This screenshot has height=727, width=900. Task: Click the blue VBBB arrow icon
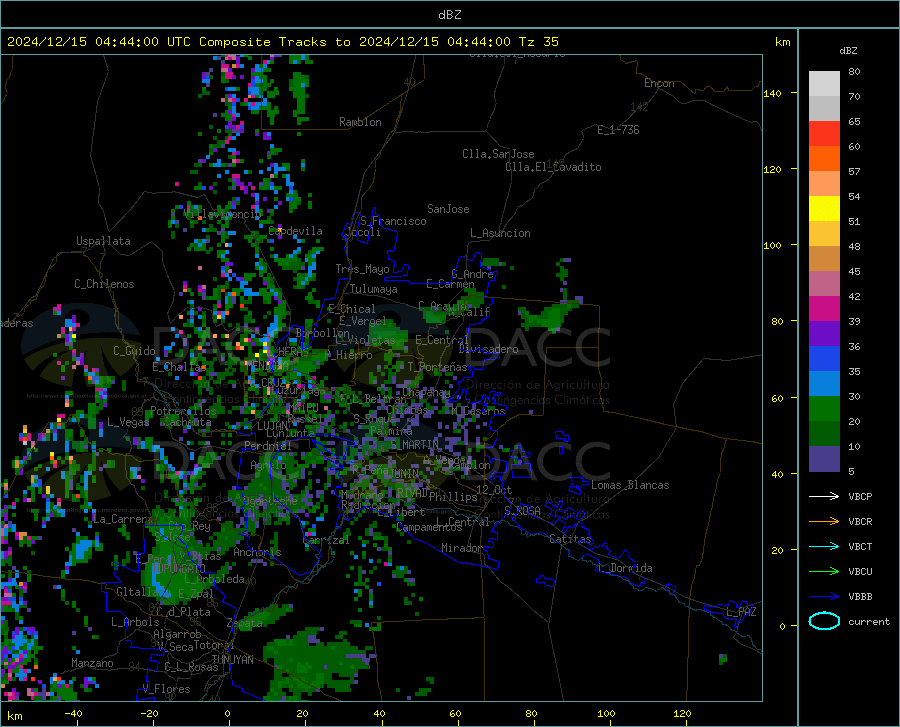pos(824,597)
